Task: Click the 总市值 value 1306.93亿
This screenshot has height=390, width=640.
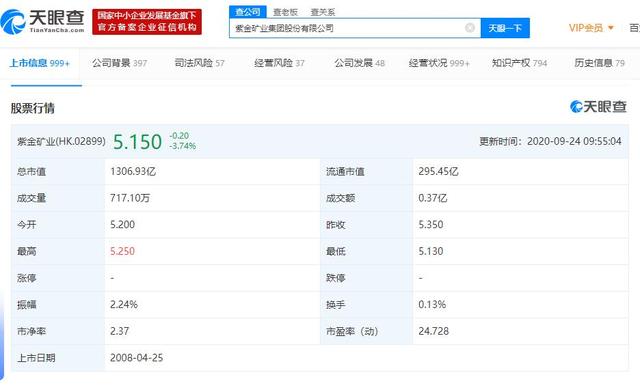Action: pyautogui.click(x=133, y=171)
